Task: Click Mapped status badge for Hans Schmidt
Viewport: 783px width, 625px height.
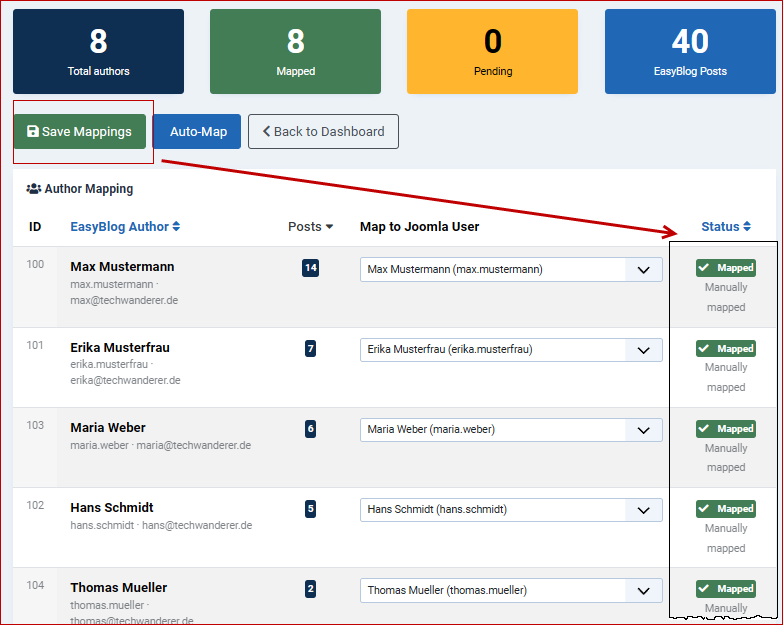Action: [x=726, y=508]
